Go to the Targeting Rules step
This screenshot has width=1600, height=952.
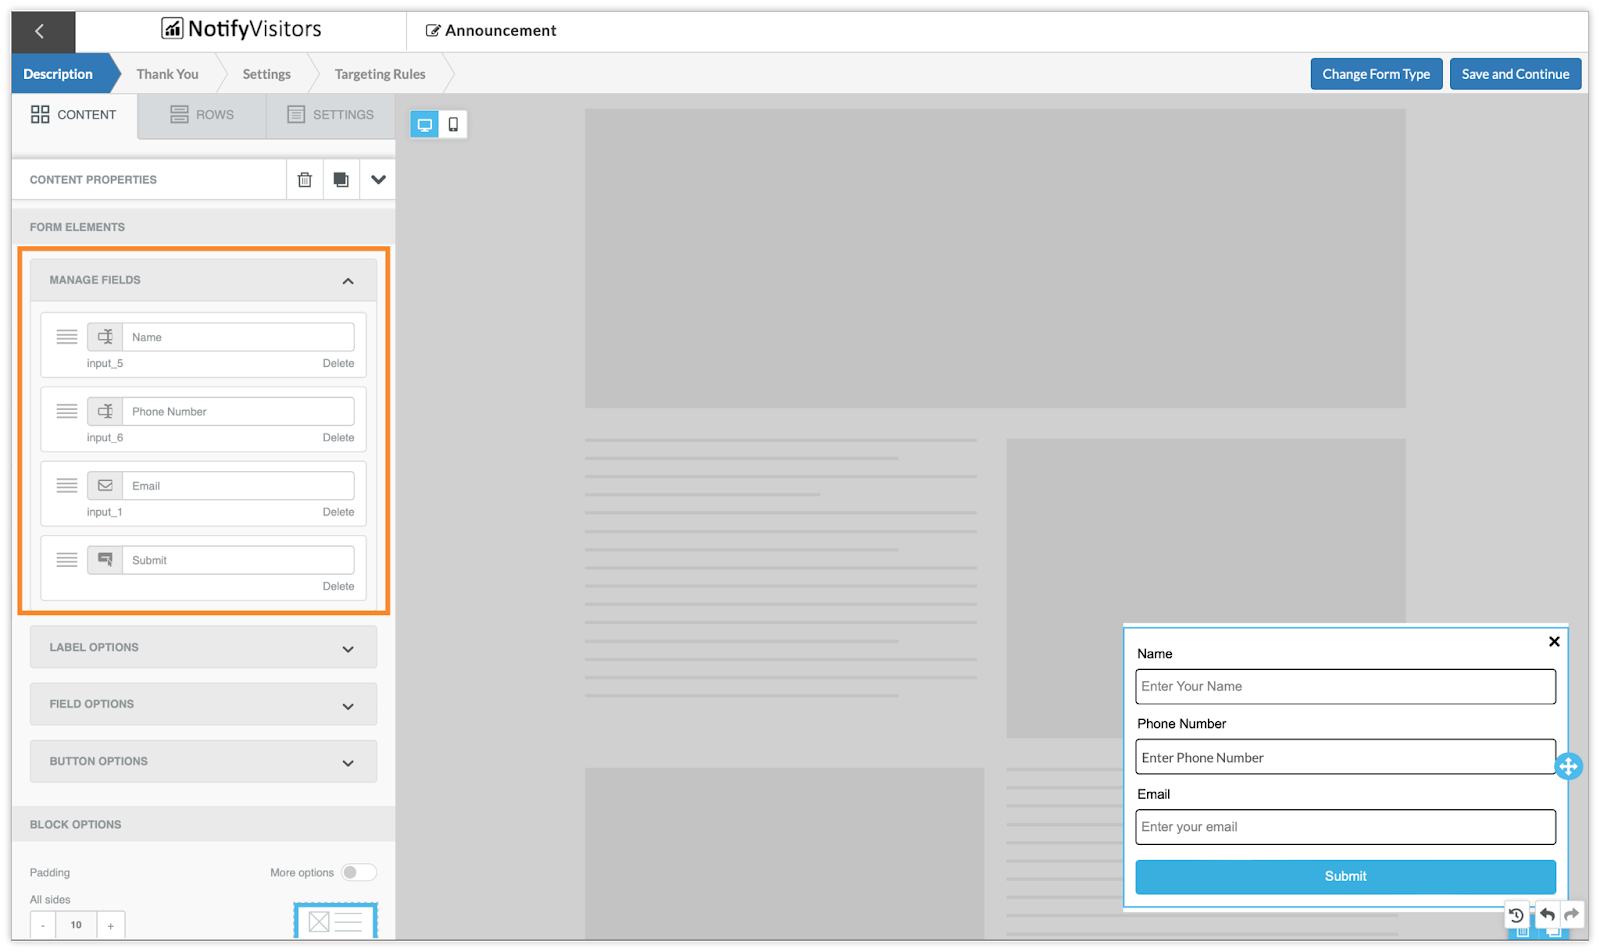380,74
